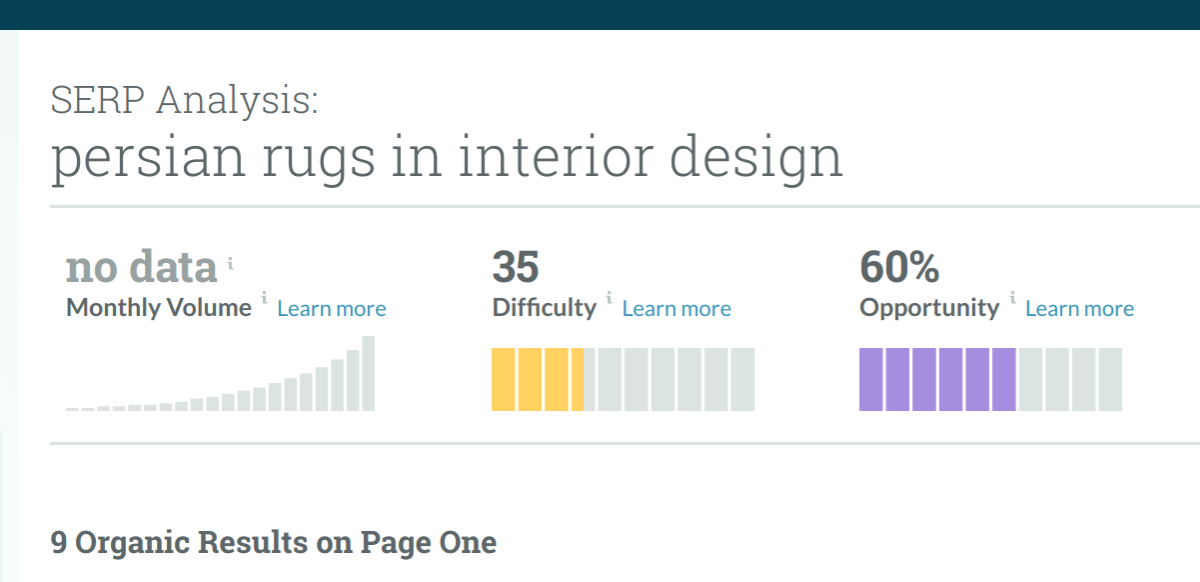Click the gray unfilled part of Opportunity bar
The height and width of the screenshot is (582, 1200).
1069,379
